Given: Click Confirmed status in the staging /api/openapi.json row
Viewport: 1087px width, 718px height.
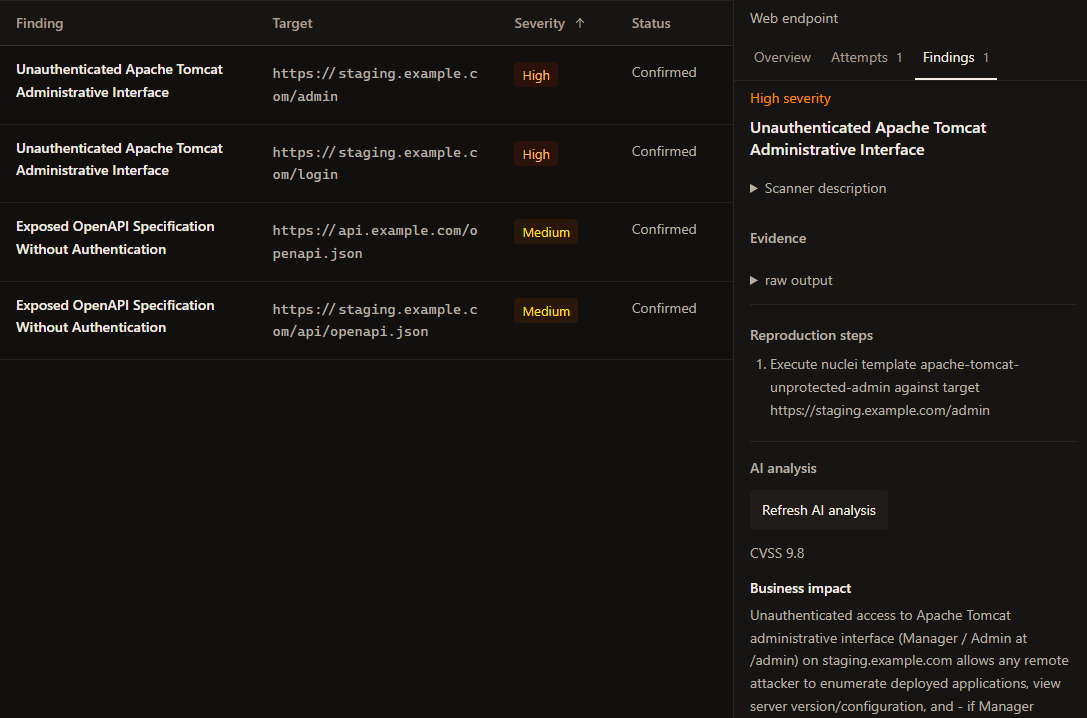Looking at the screenshot, I should (664, 308).
